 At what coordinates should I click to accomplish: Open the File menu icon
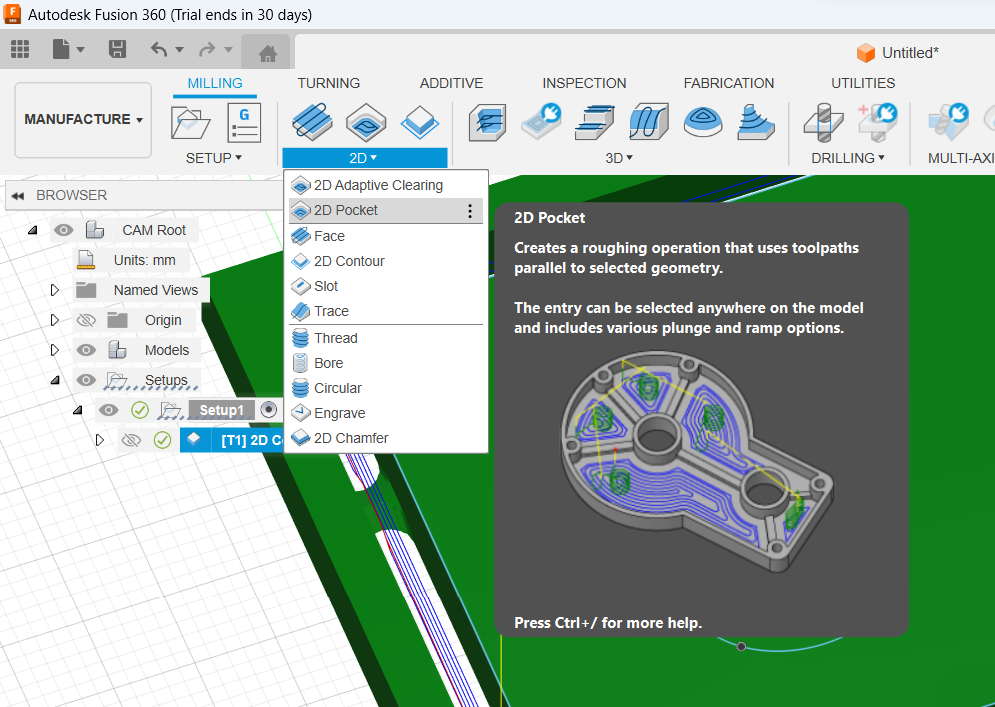(62, 50)
